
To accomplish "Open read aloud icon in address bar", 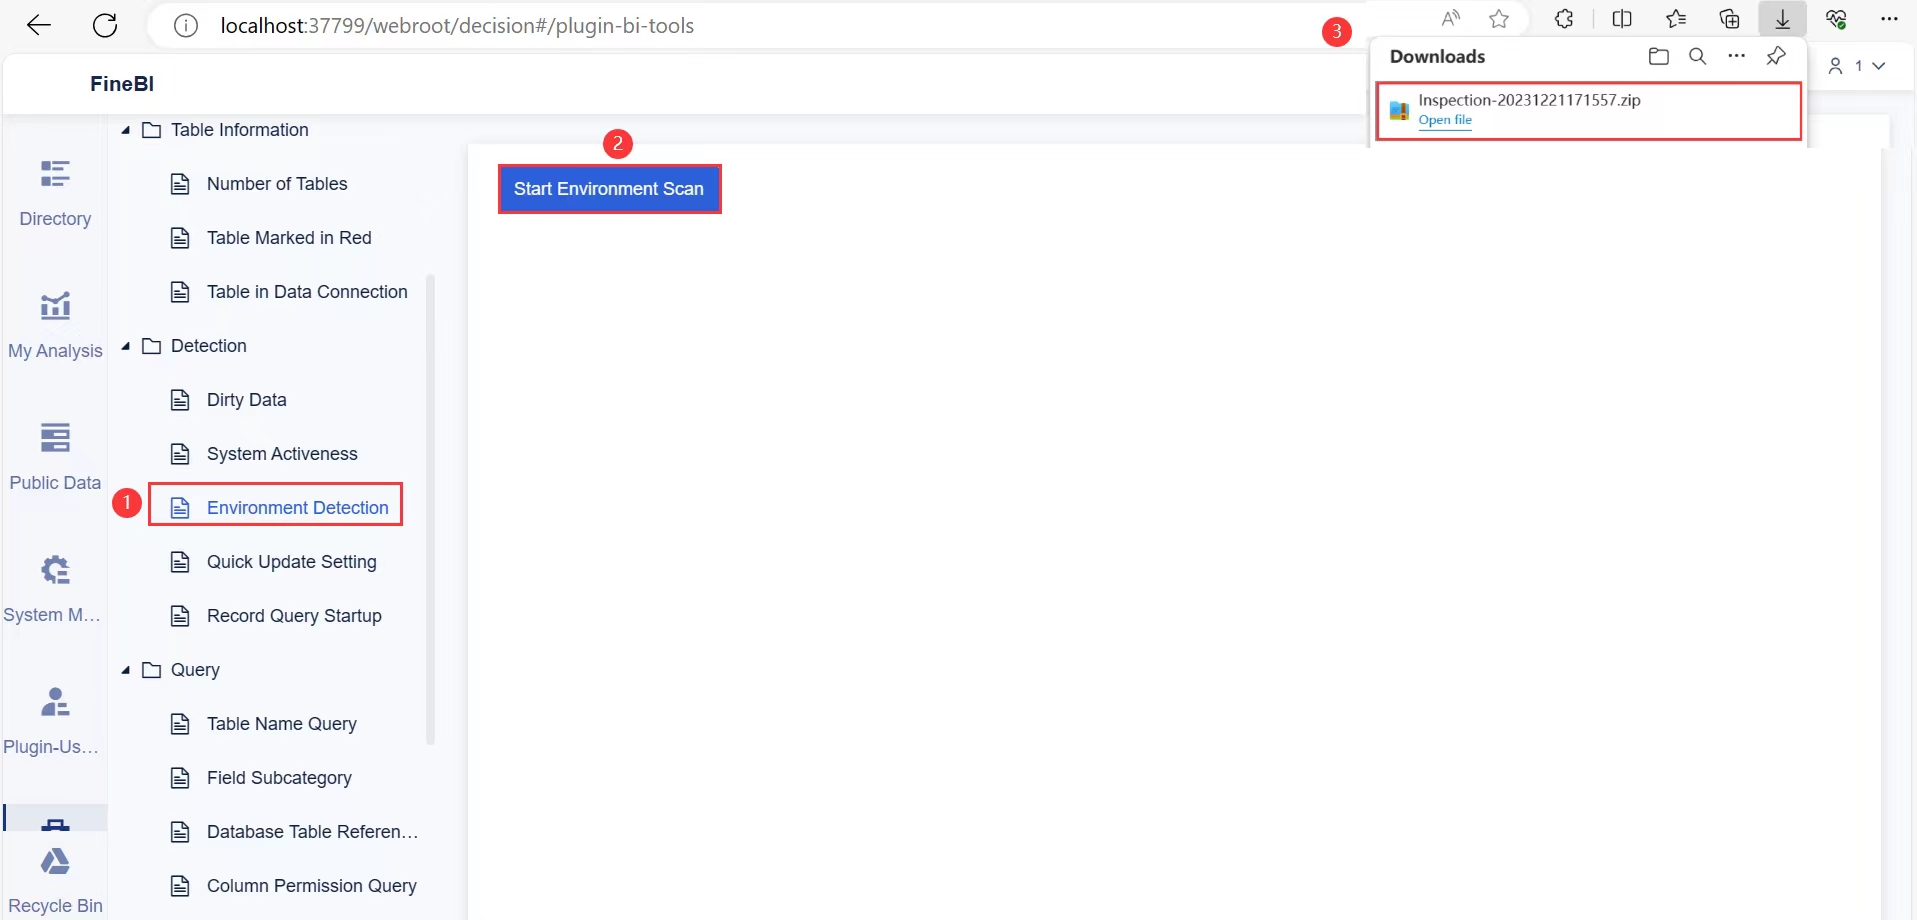I will 1451,19.
